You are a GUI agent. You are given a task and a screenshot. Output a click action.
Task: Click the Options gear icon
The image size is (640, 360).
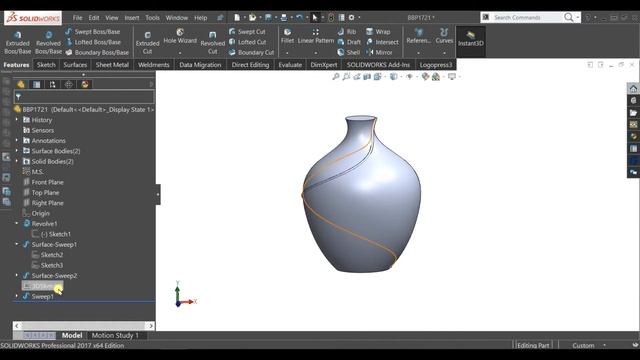pyautogui.click(x=351, y=18)
